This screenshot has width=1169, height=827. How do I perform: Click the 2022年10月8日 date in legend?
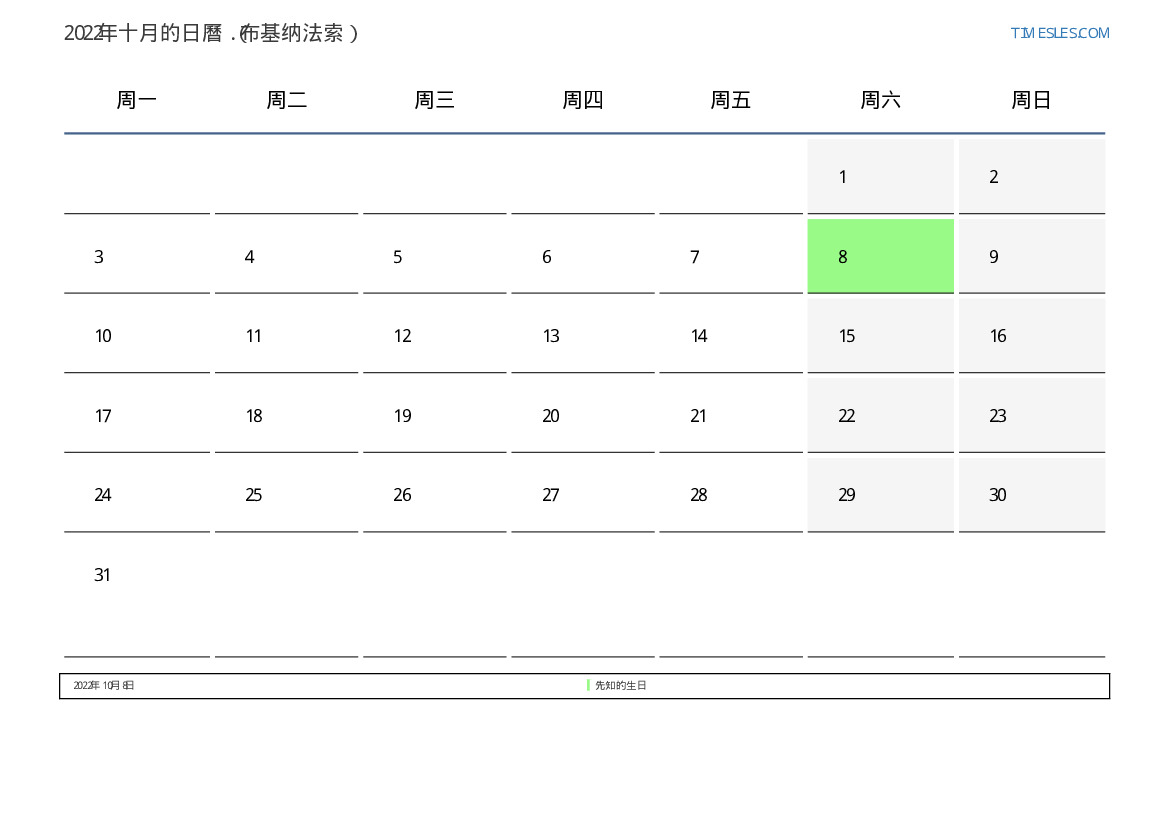point(104,686)
